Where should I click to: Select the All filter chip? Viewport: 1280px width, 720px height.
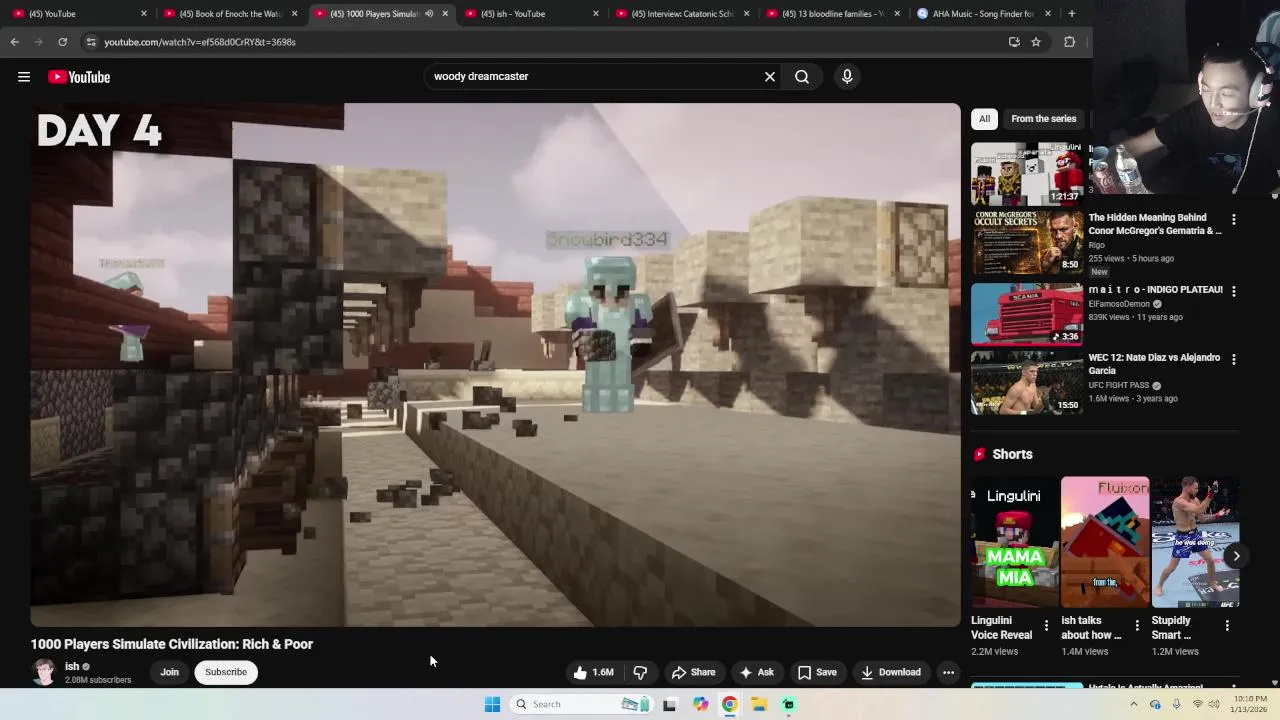[x=984, y=119]
